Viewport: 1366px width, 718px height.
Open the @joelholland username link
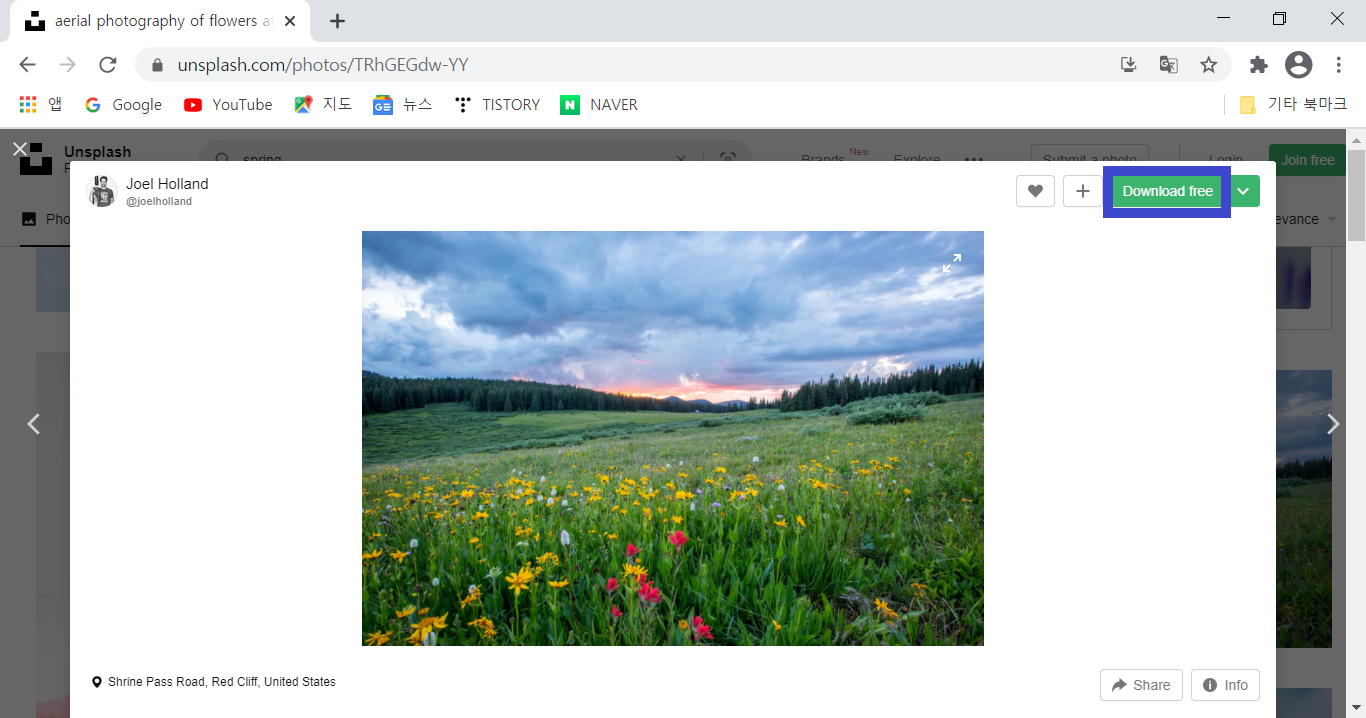click(x=159, y=201)
